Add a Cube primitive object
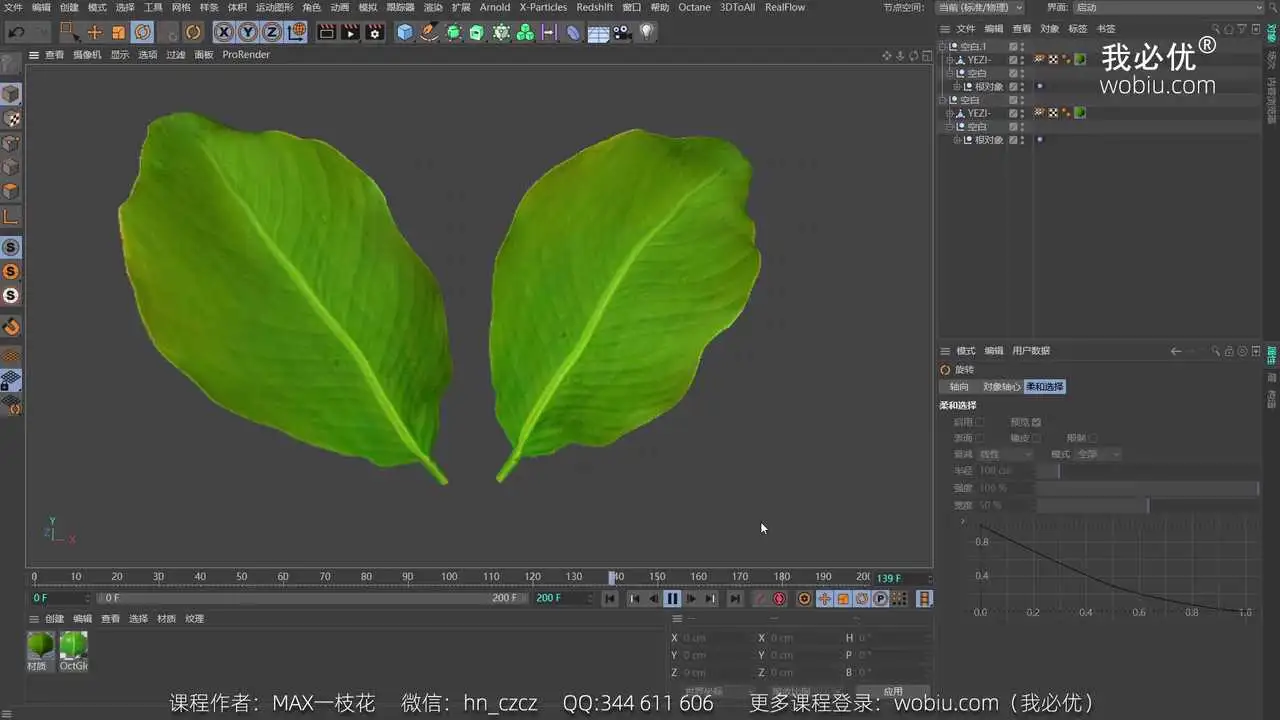This screenshot has width=1280, height=720. (405, 32)
